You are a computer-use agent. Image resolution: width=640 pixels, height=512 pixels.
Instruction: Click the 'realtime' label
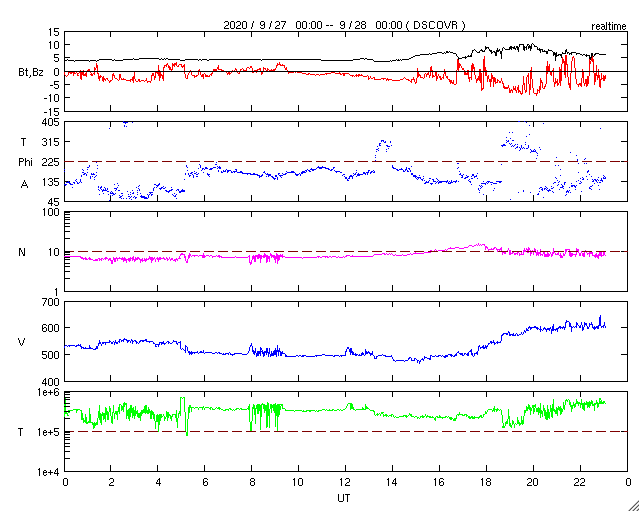[609, 27]
